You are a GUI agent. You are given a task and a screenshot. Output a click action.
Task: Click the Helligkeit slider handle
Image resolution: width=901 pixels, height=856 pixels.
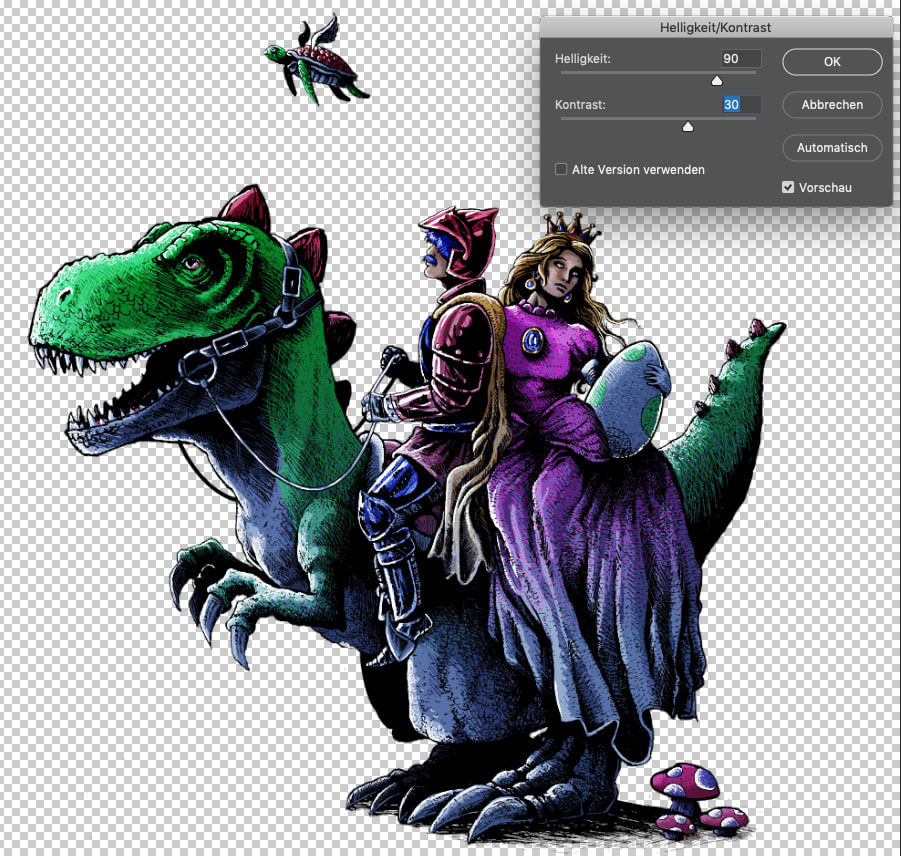click(x=716, y=80)
